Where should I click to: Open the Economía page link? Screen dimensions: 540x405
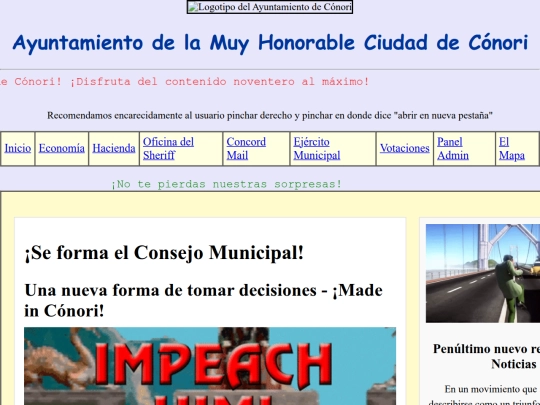tap(61, 148)
